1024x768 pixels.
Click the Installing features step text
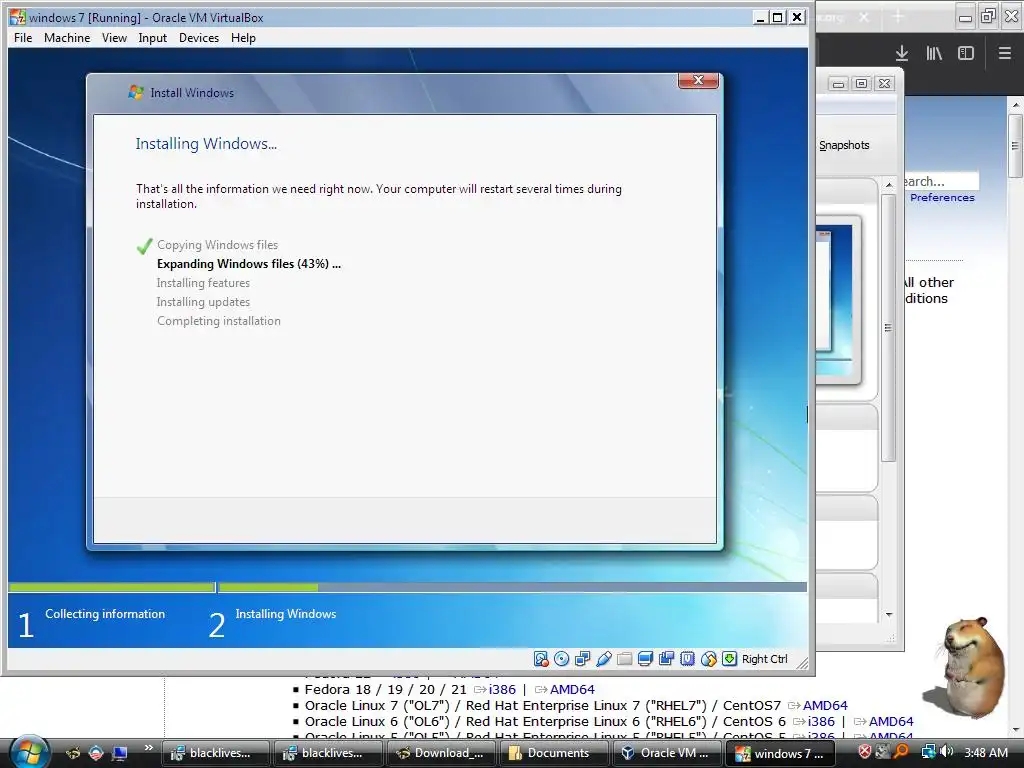point(203,283)
